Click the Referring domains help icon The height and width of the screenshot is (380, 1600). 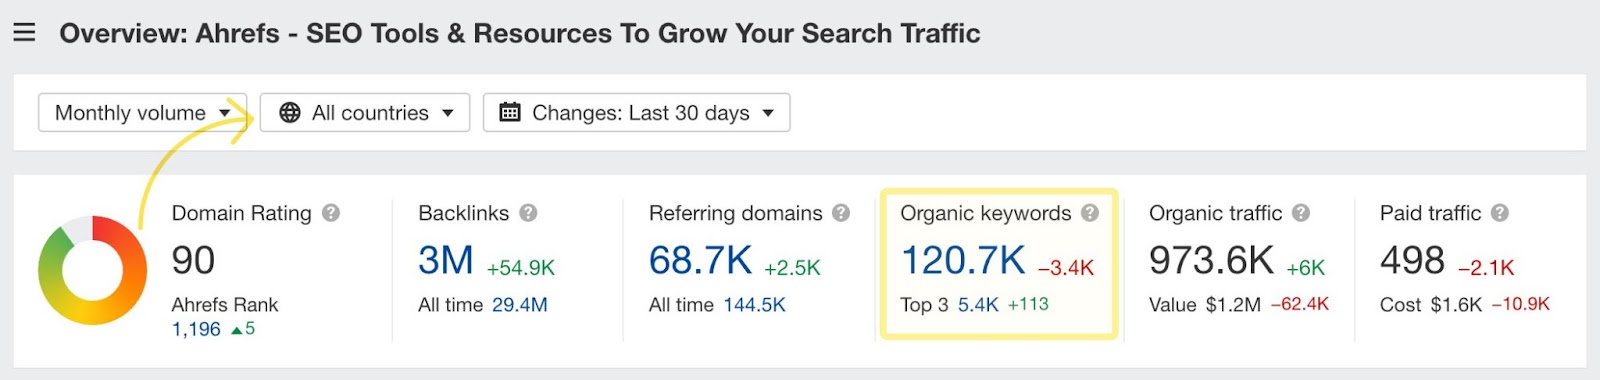(841, 213)
